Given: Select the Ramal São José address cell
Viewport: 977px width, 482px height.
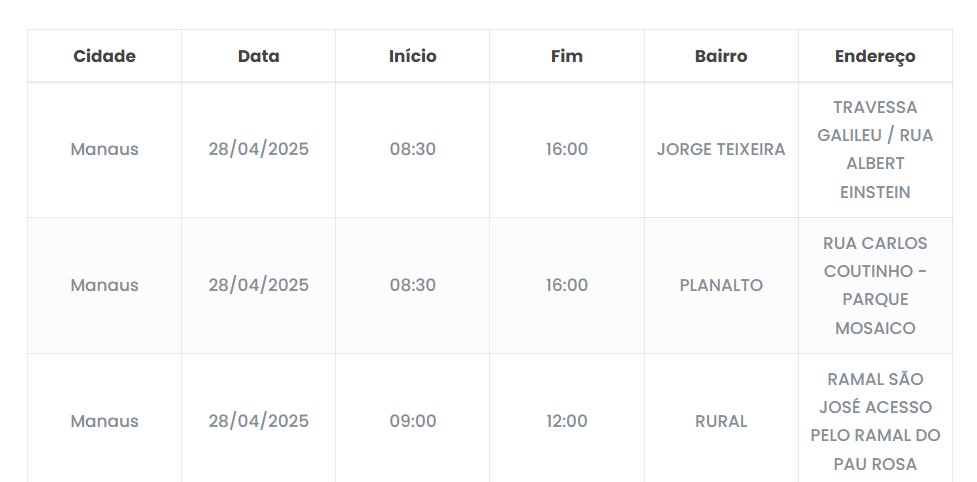Looking at the screenshot, I should pyautogui.click(x=875, y=421).
